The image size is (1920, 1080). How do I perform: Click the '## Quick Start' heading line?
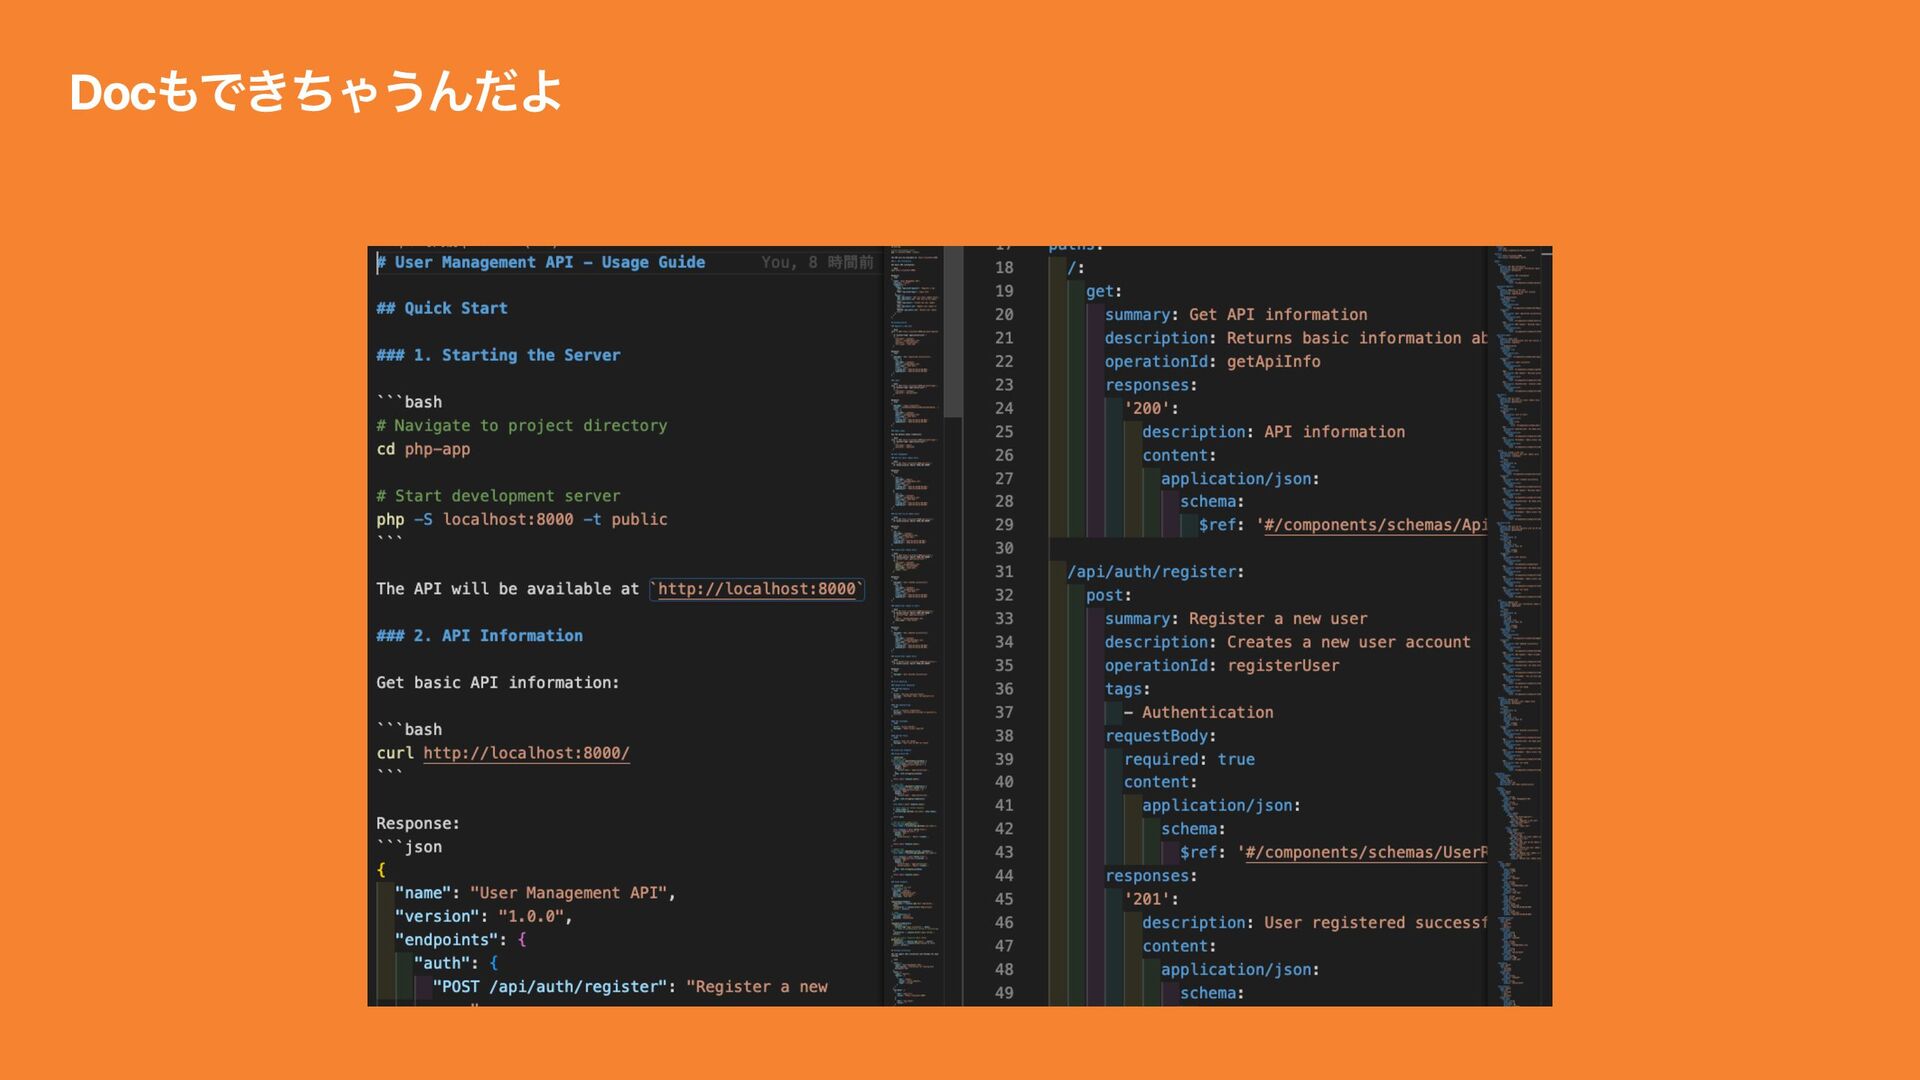point(442,308)
